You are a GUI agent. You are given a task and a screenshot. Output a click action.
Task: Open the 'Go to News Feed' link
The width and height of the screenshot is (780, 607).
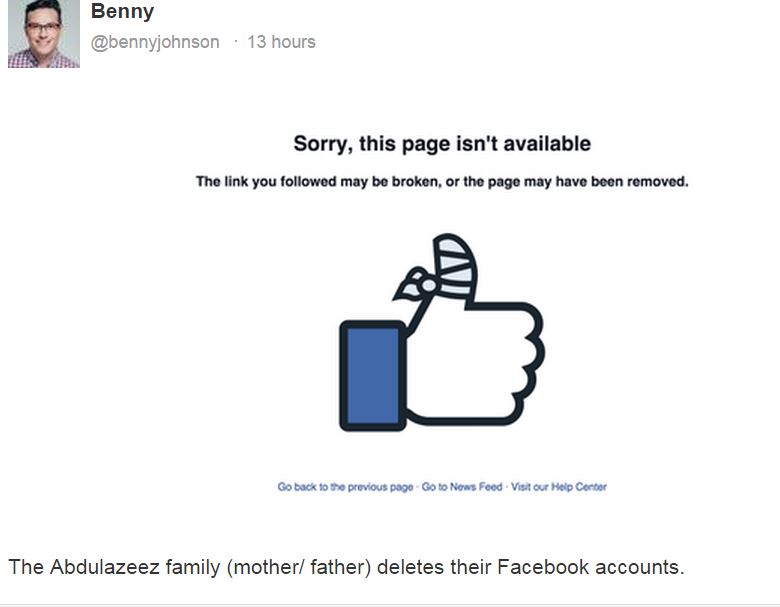(462, 487)
